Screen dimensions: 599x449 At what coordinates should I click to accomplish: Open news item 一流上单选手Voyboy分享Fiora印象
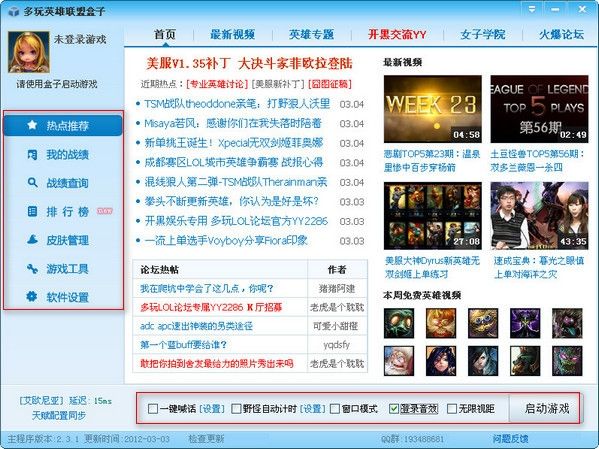point(226,240)
